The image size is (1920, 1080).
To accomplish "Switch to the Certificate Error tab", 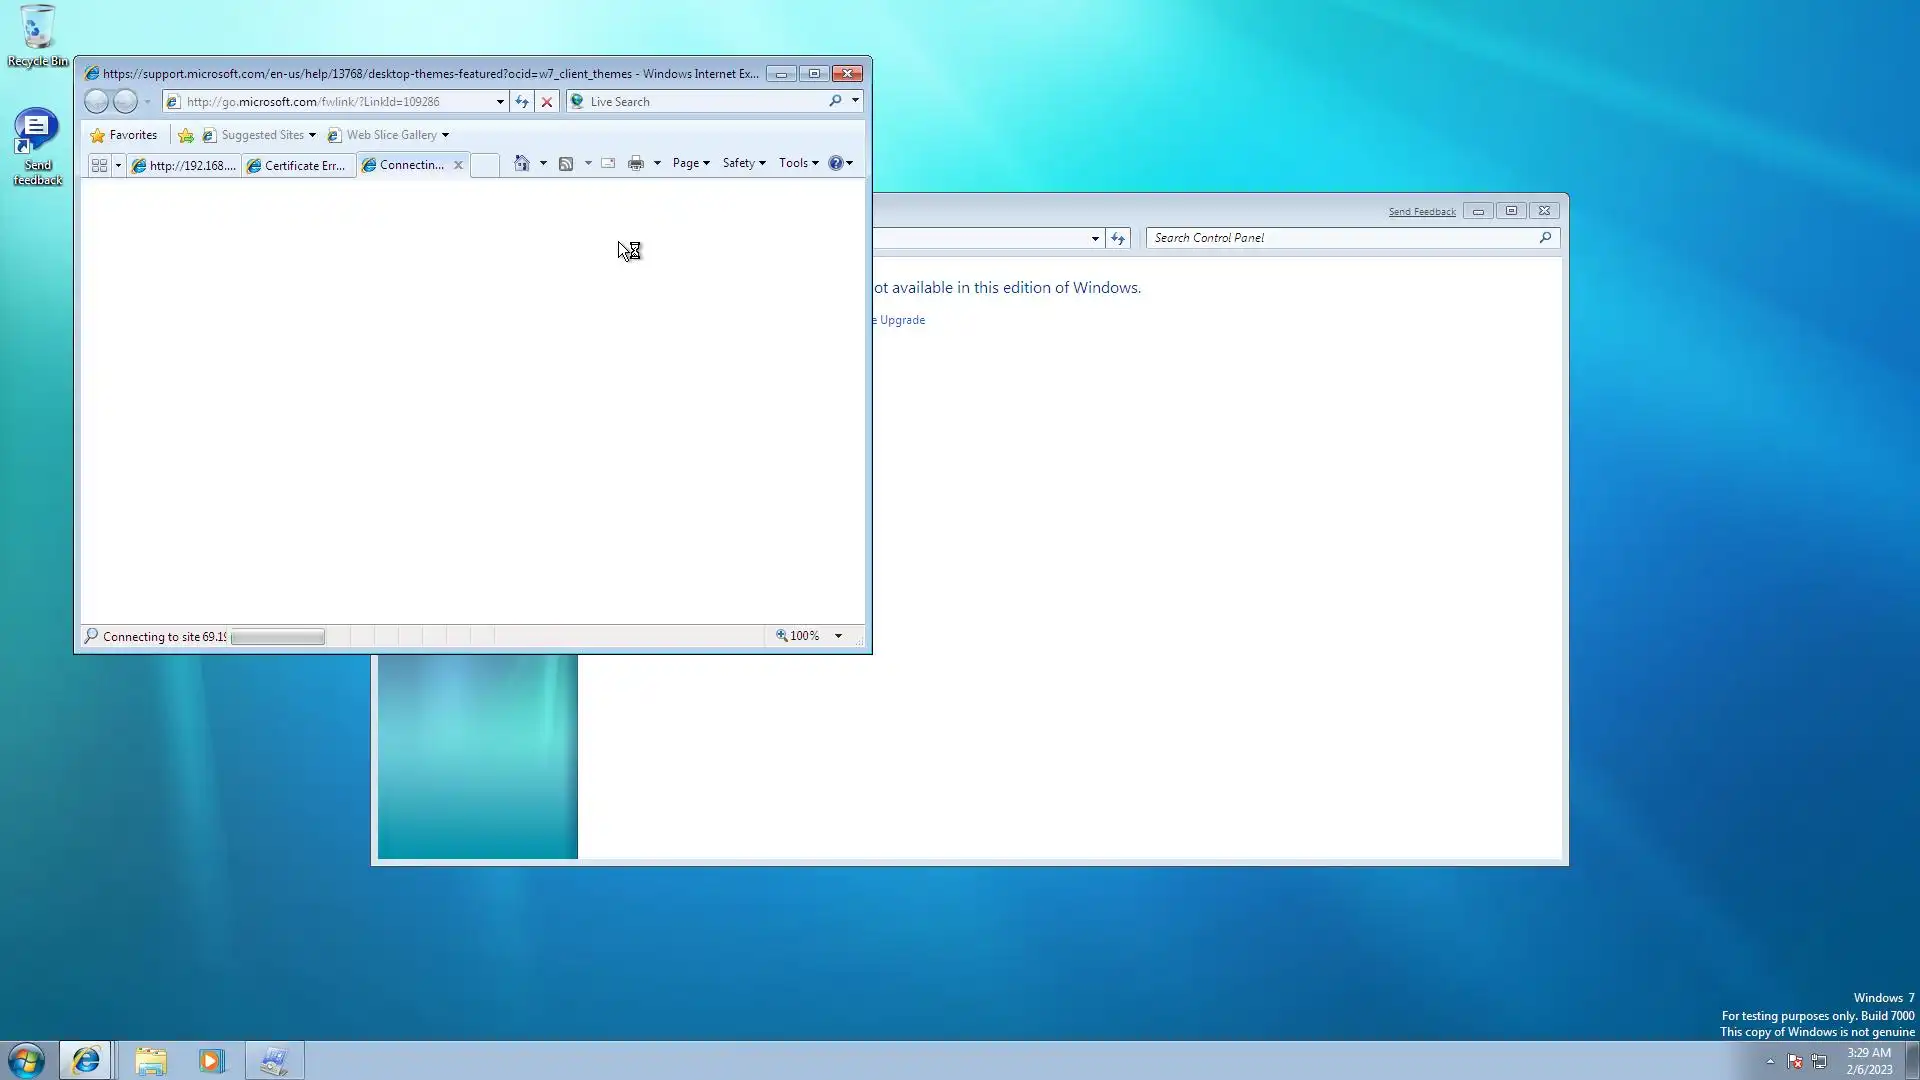I will tap(297, 166).
